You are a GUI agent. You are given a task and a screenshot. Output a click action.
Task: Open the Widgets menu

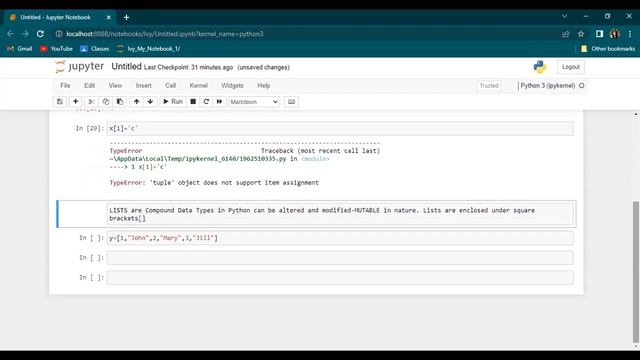(x=232, y=86)
